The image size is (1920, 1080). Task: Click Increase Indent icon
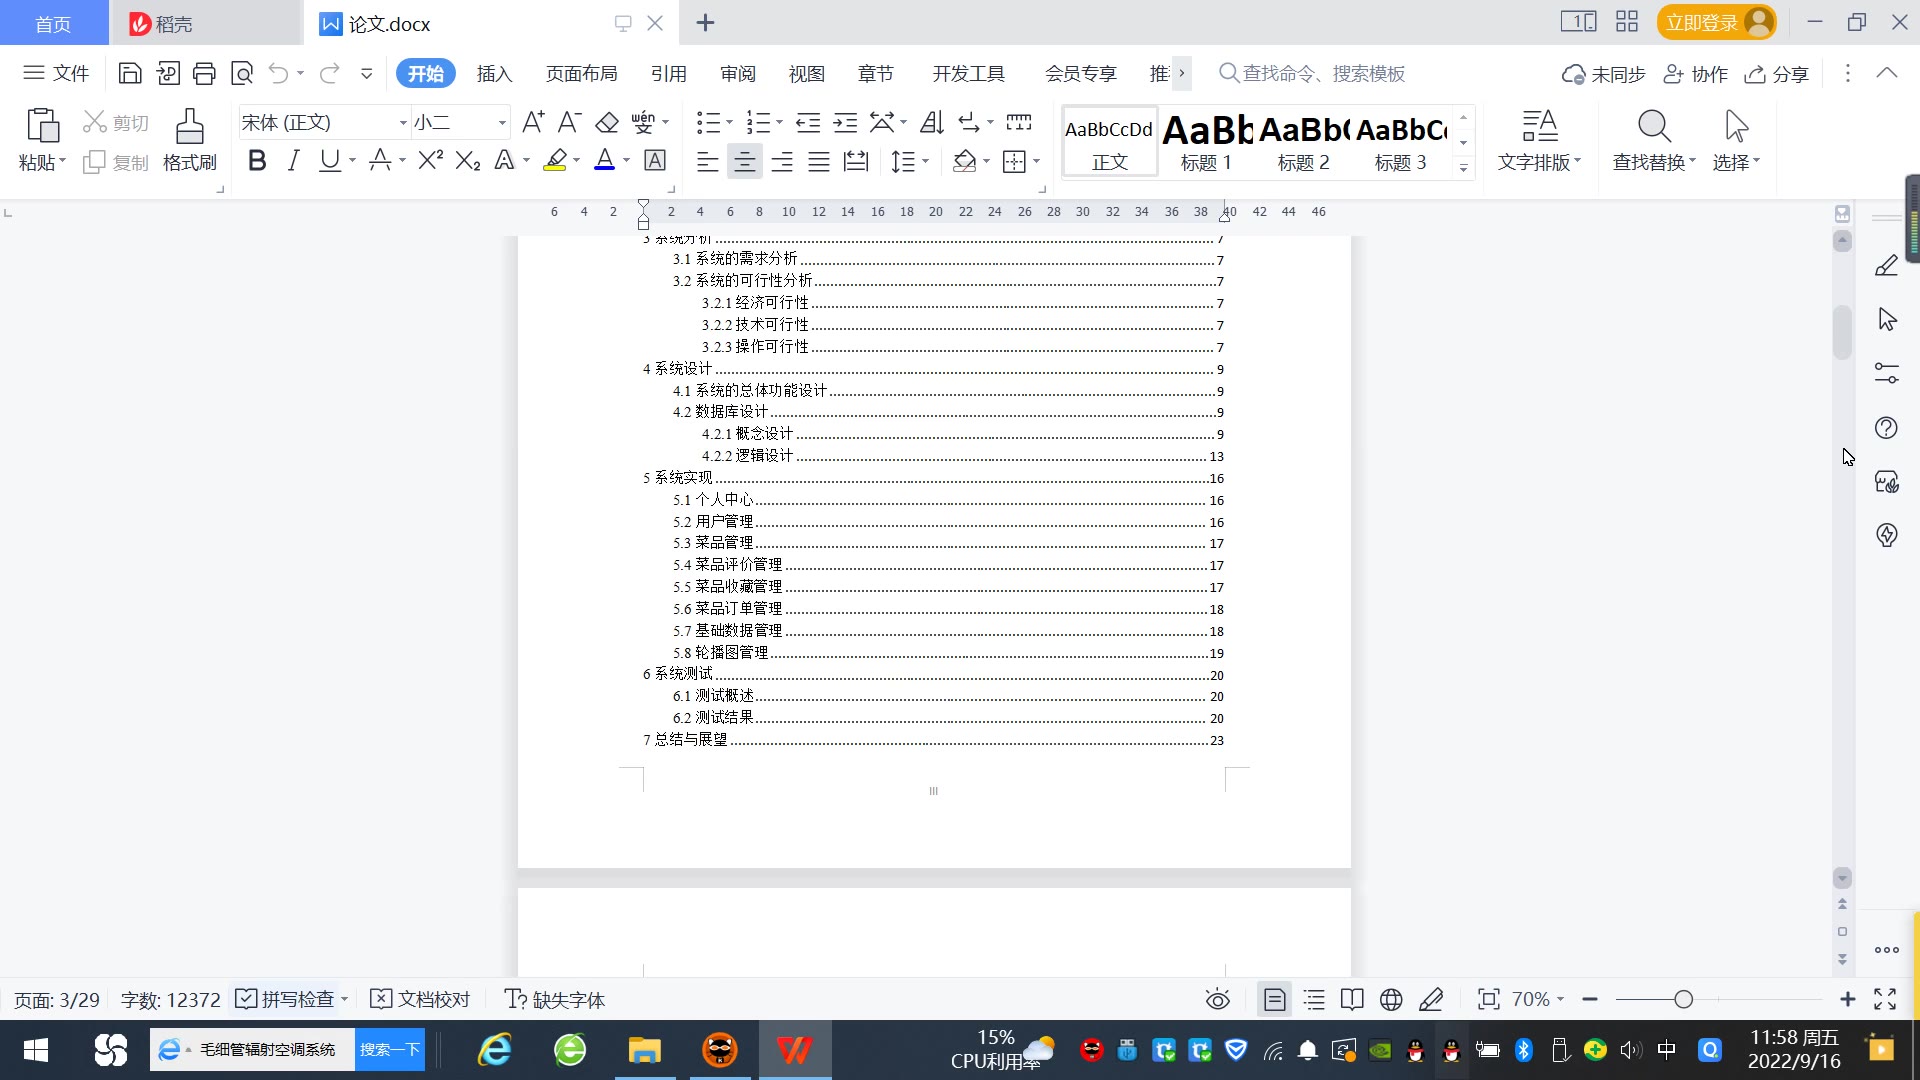[846, 122]
